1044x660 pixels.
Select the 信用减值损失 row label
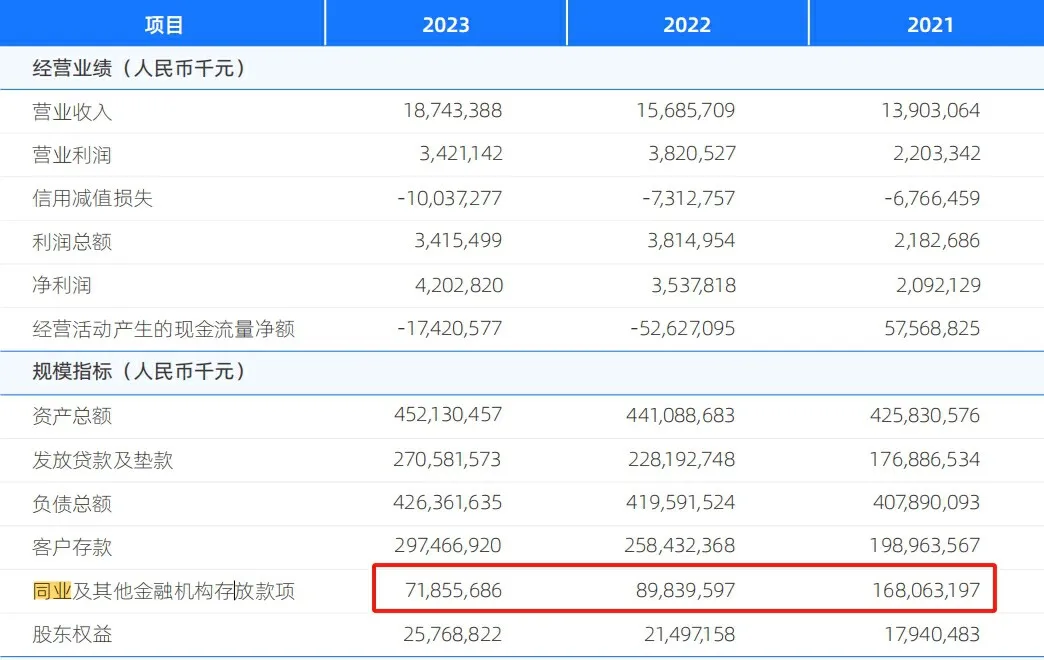click(x=92, y=198)
